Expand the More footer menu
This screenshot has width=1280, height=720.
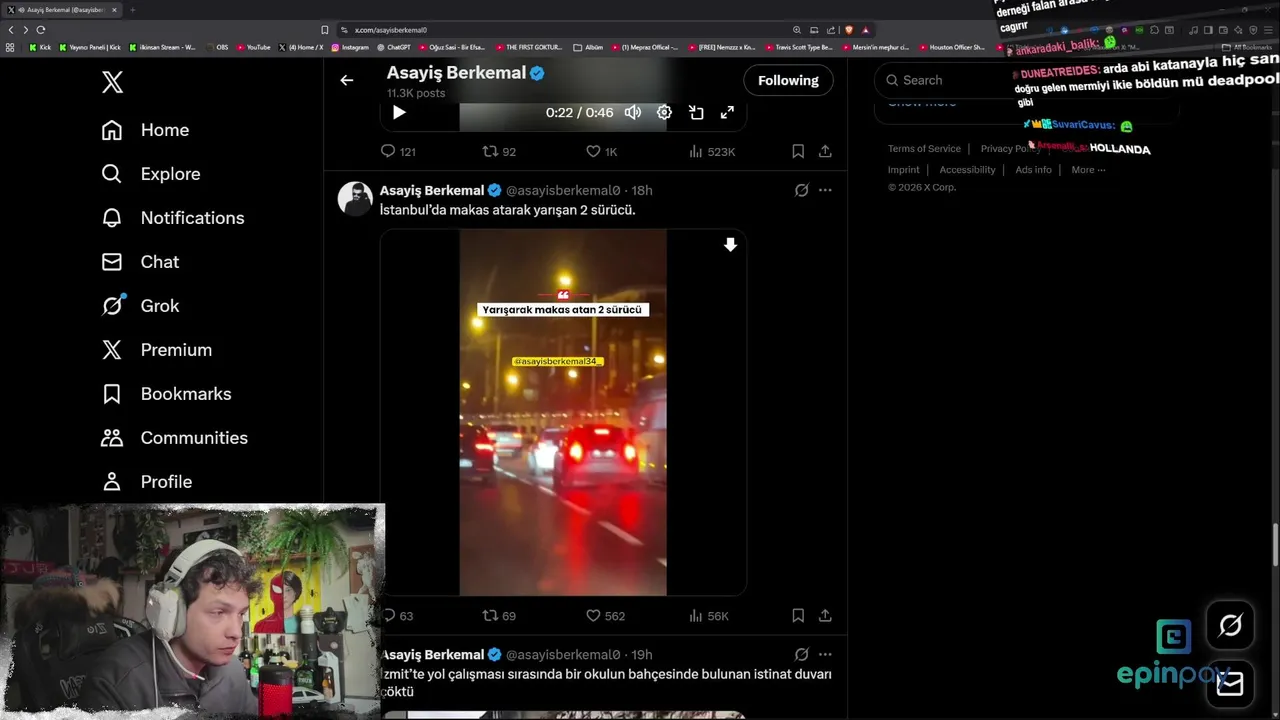click(1088, 170)
